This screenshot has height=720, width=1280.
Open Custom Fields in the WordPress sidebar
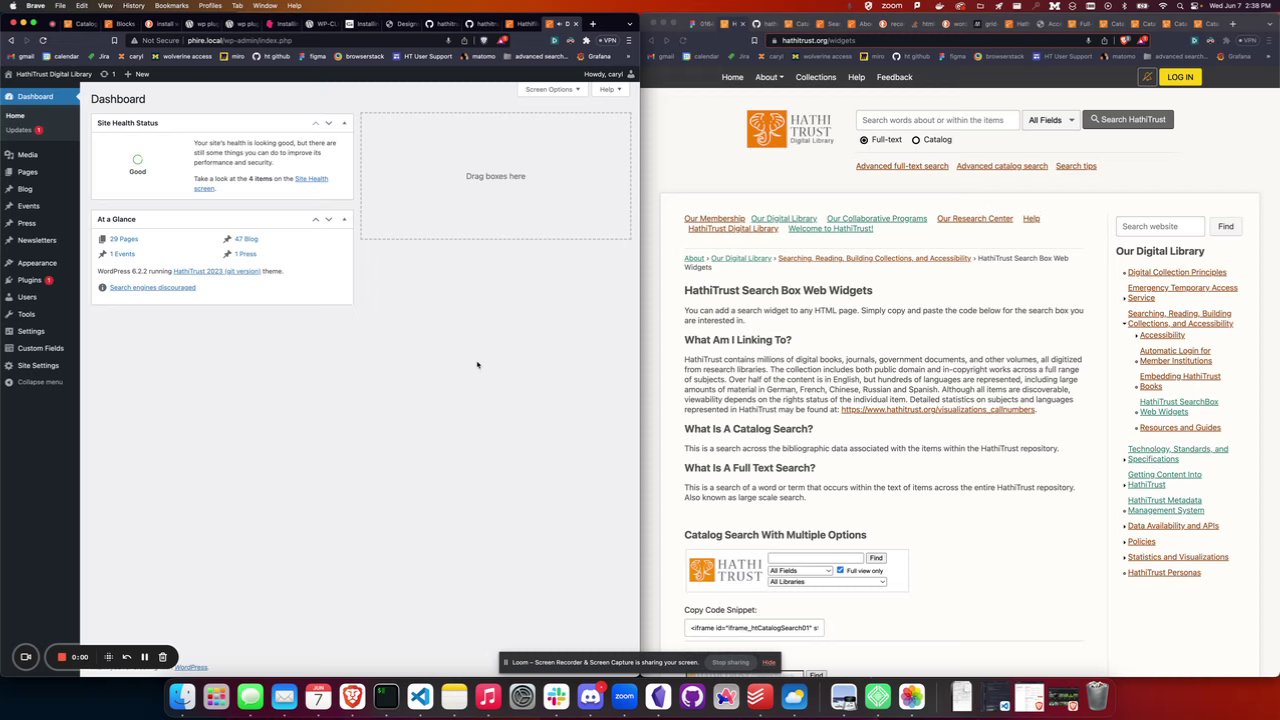40,348
